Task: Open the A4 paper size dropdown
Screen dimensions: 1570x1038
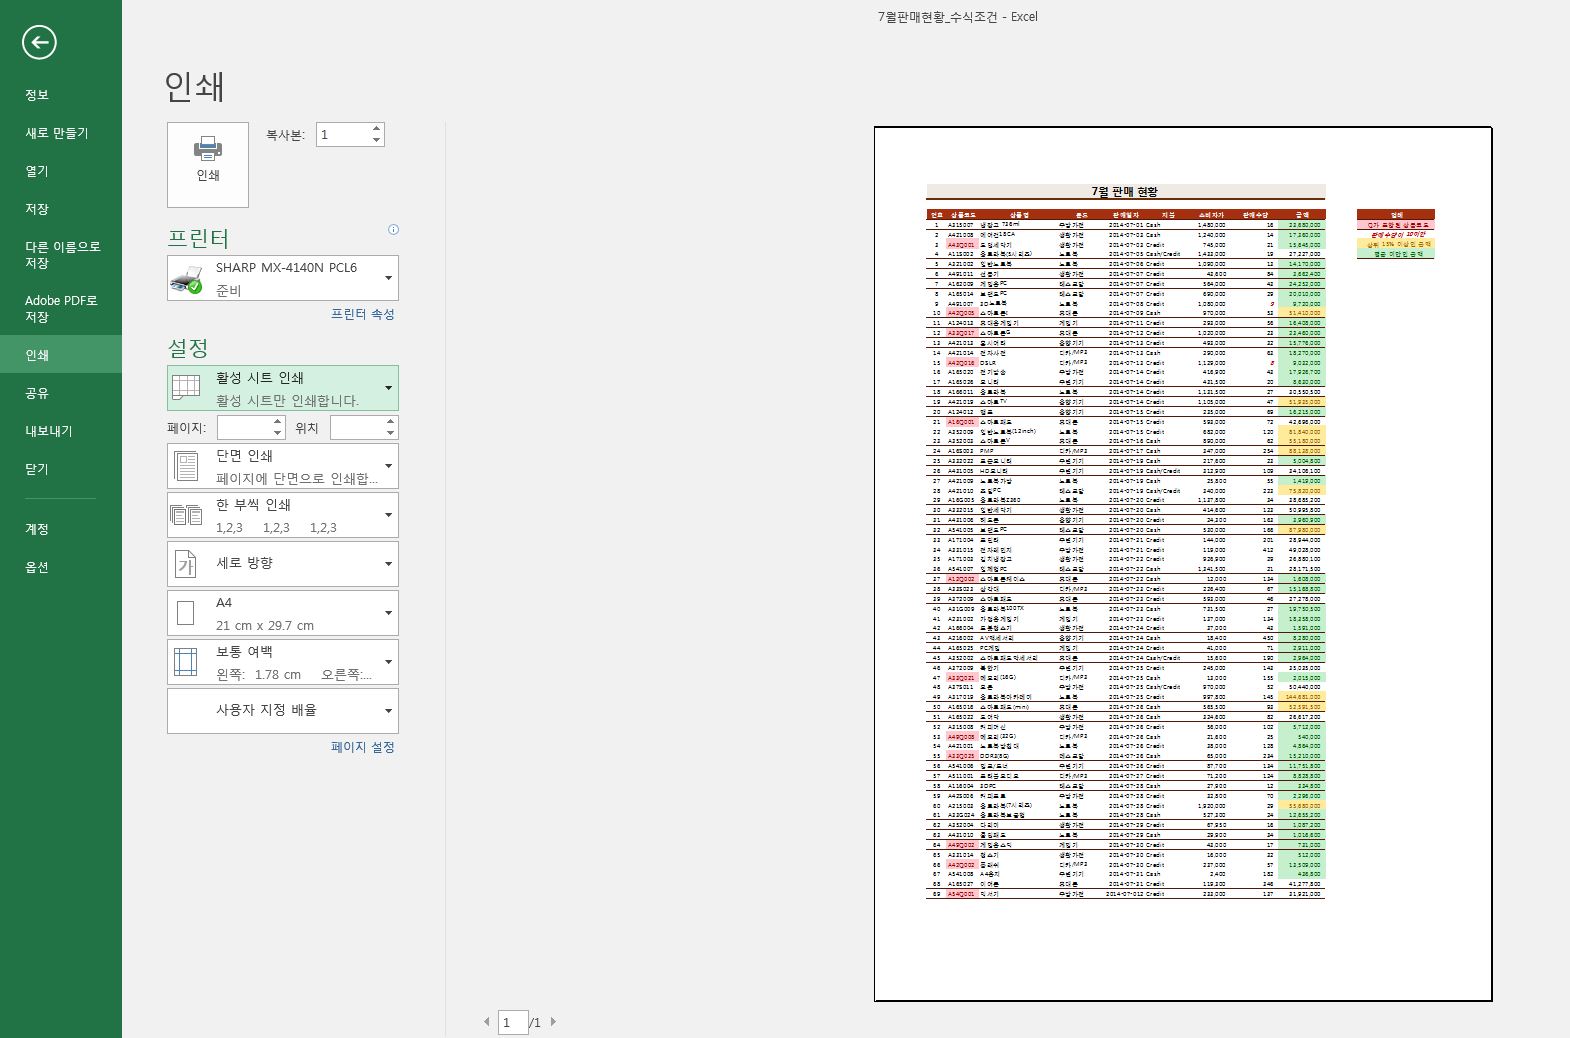Action: 283,613
